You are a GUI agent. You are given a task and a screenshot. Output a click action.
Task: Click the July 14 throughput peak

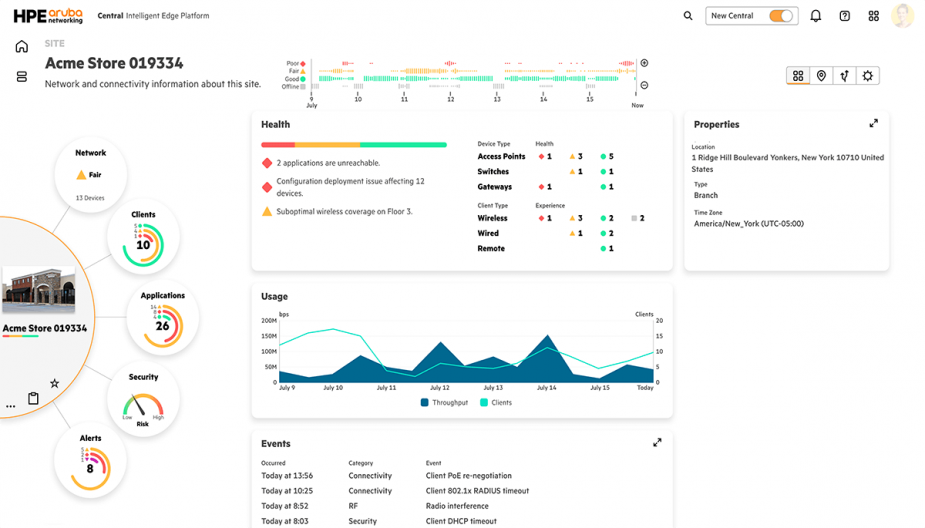[x=548, y=336]
